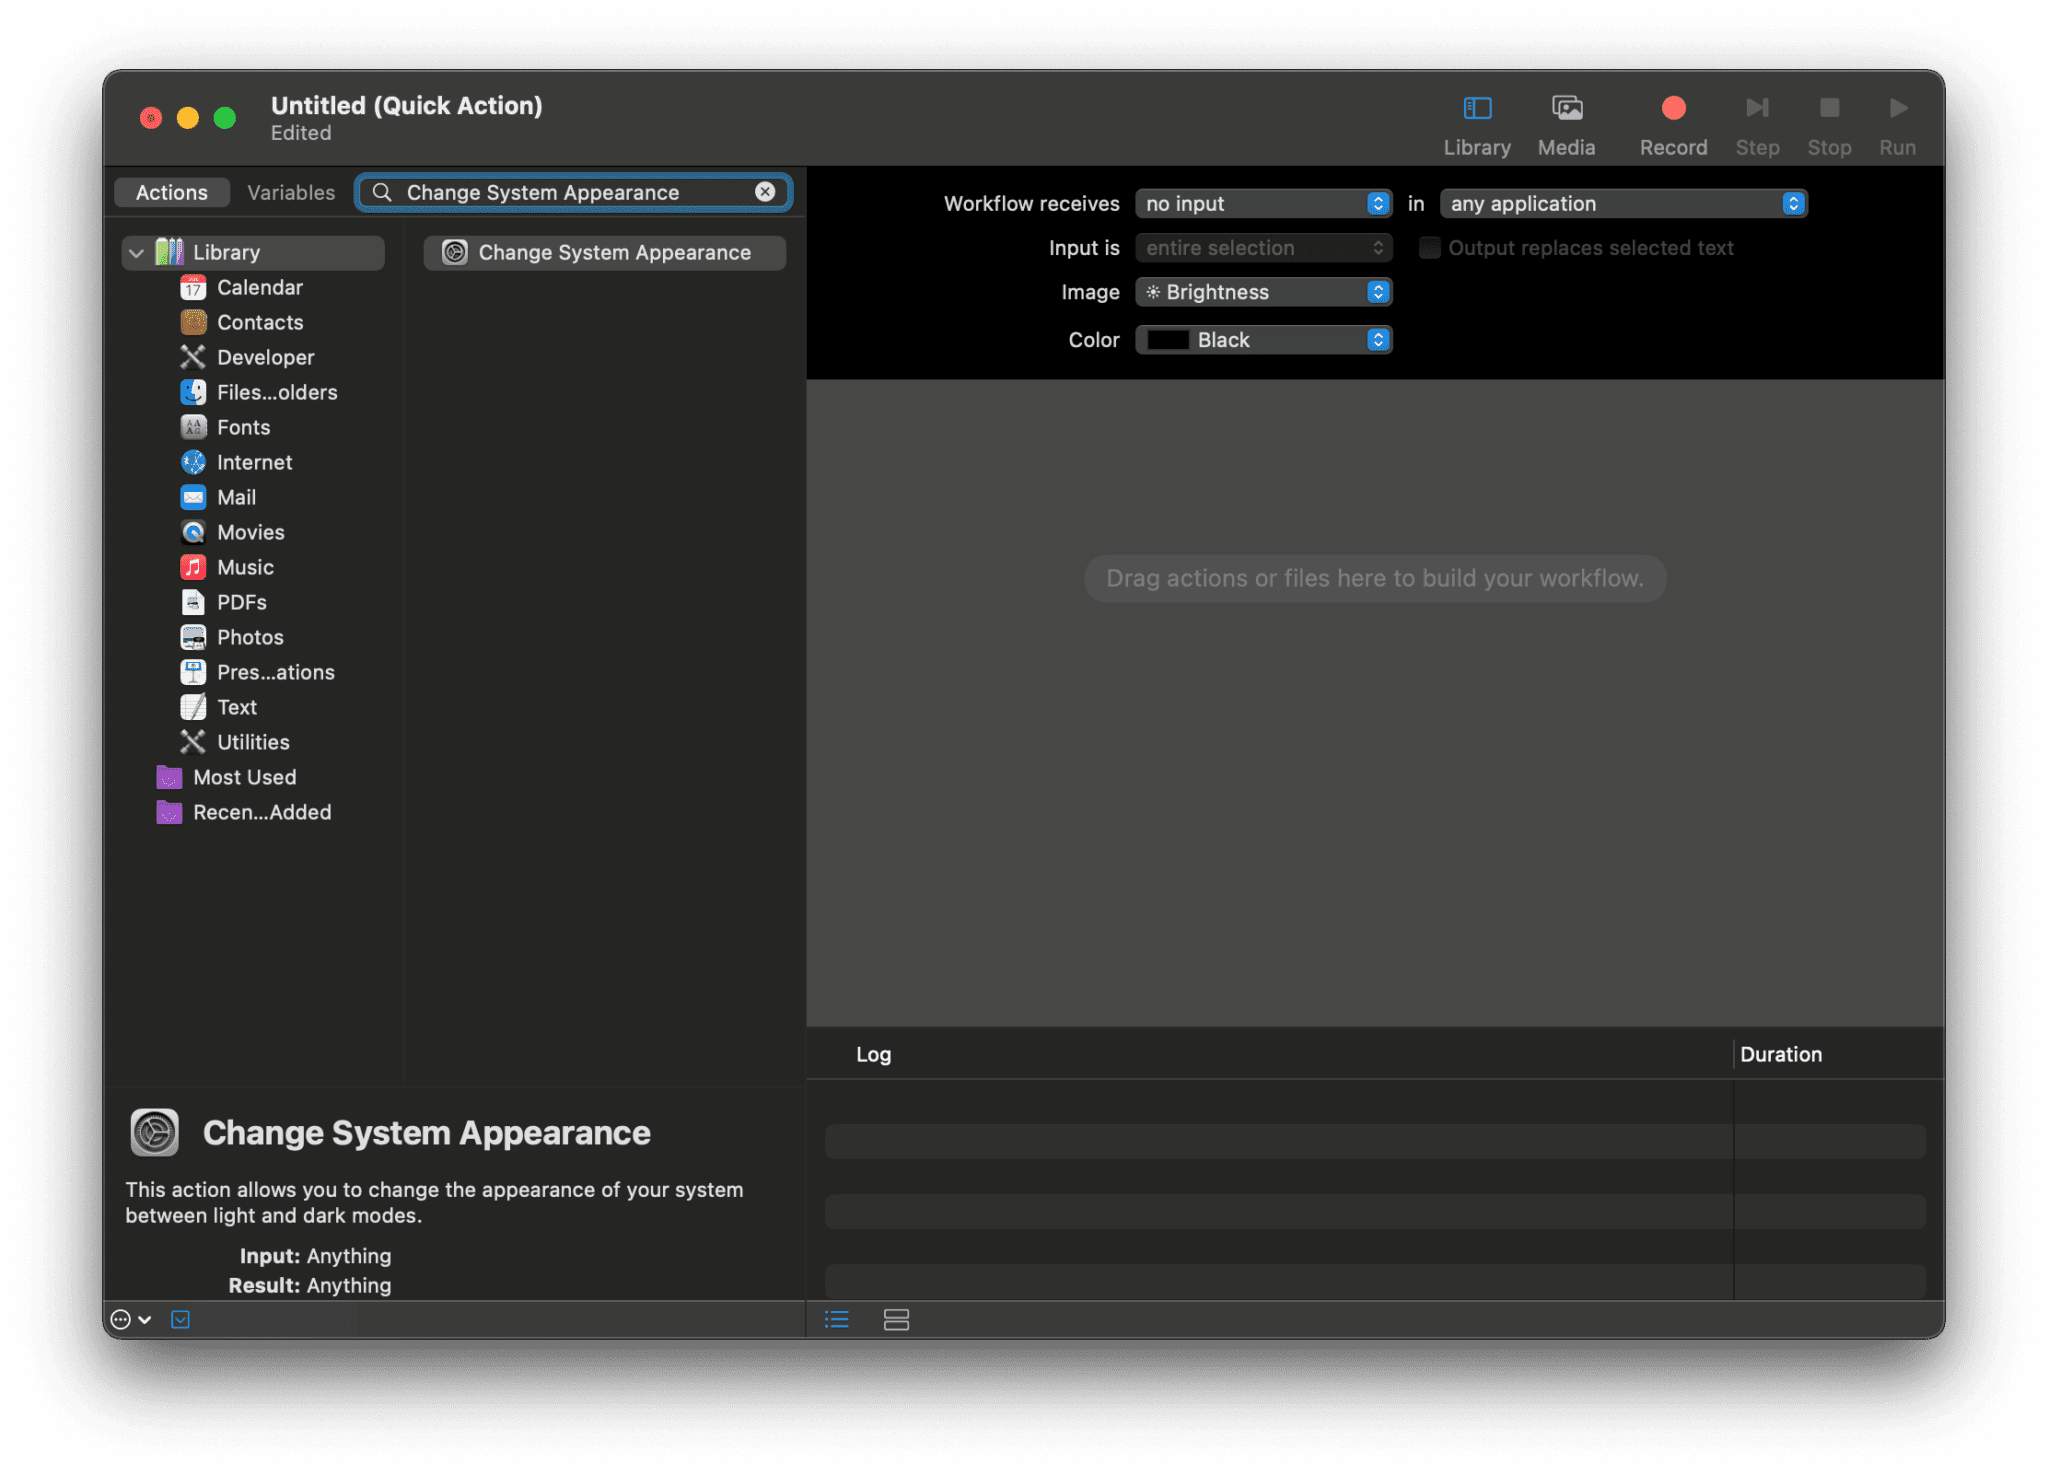Show the log as a list
Screen dimensions: 2048x1475
pyautogui.click(x=837, y=1319)
